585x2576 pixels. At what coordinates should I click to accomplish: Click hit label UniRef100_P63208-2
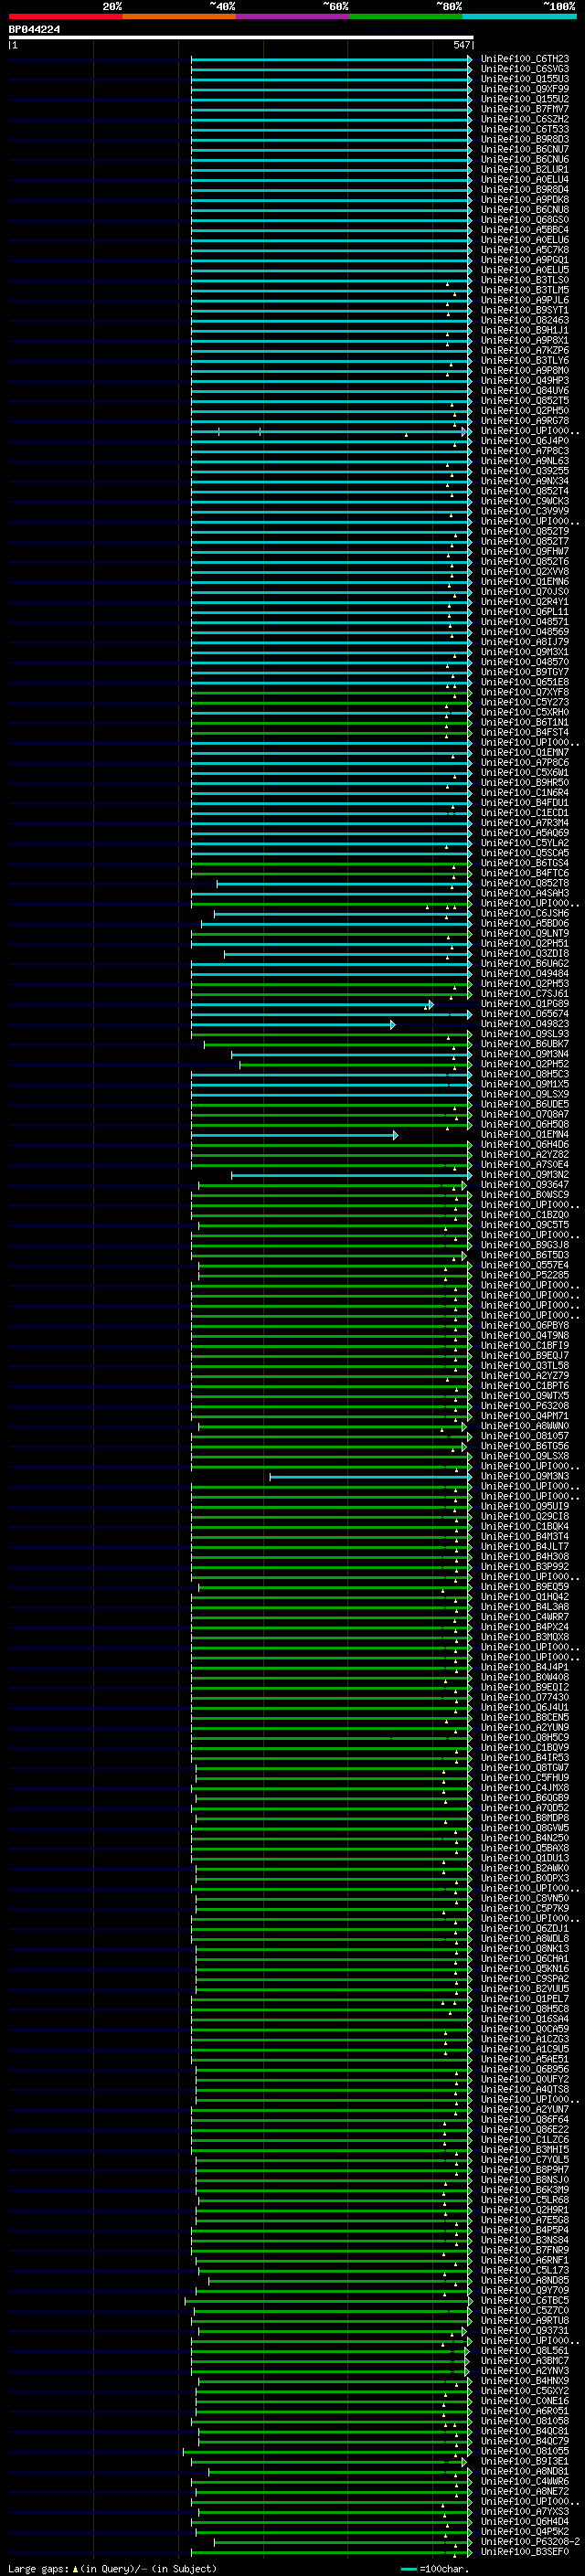pos(530,2542)
